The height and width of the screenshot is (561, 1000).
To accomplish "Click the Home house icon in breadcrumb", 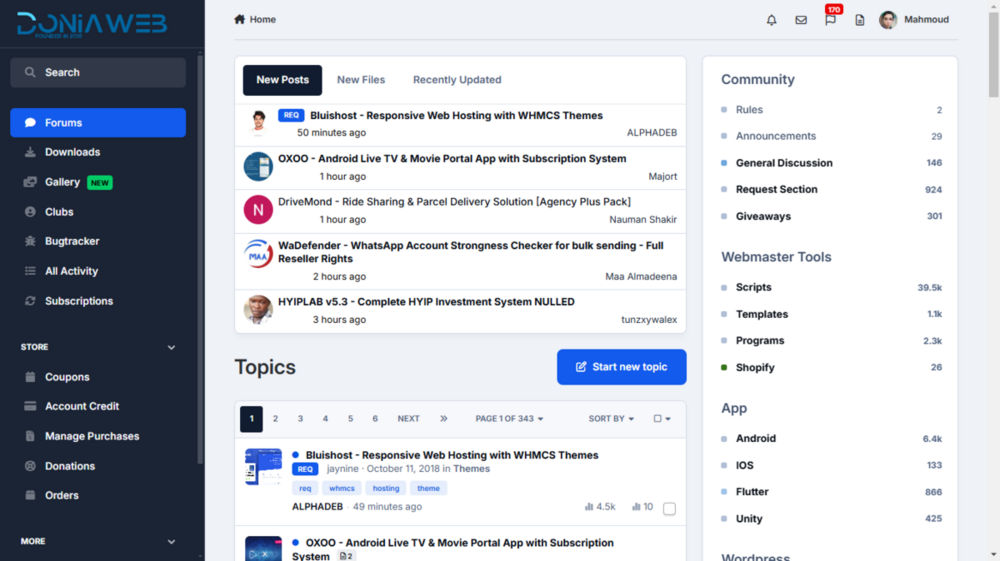I will 239,19.
